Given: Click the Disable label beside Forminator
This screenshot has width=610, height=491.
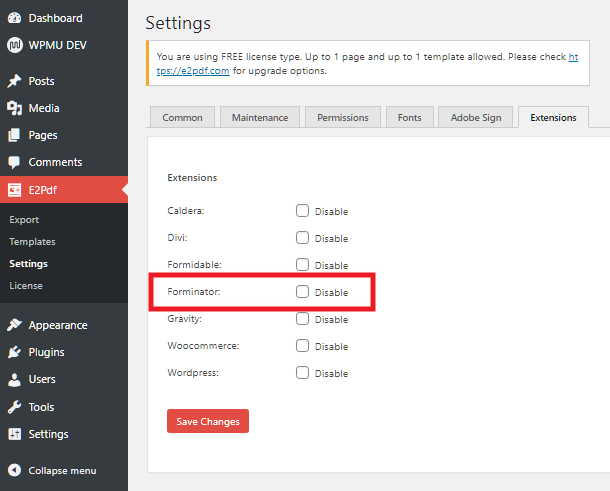Looking at the screenshot, I should [331, 292].
